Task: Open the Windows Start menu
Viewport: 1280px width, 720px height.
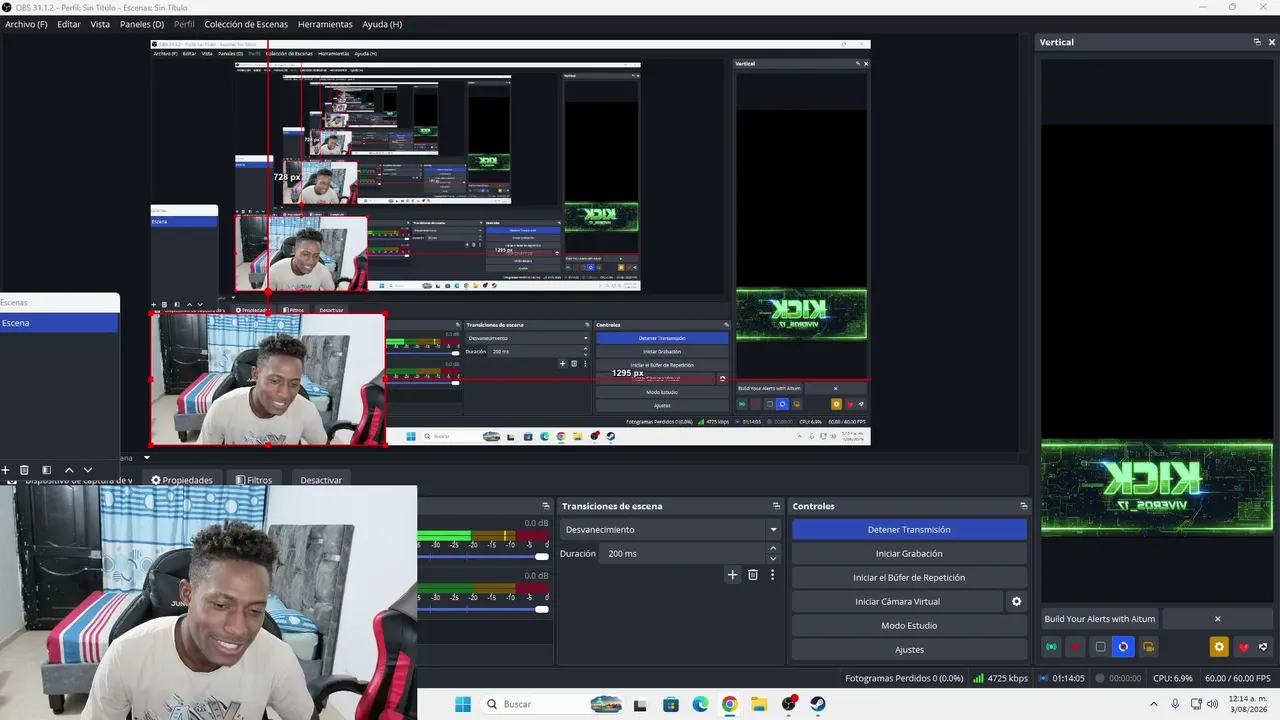Action: 463,704
